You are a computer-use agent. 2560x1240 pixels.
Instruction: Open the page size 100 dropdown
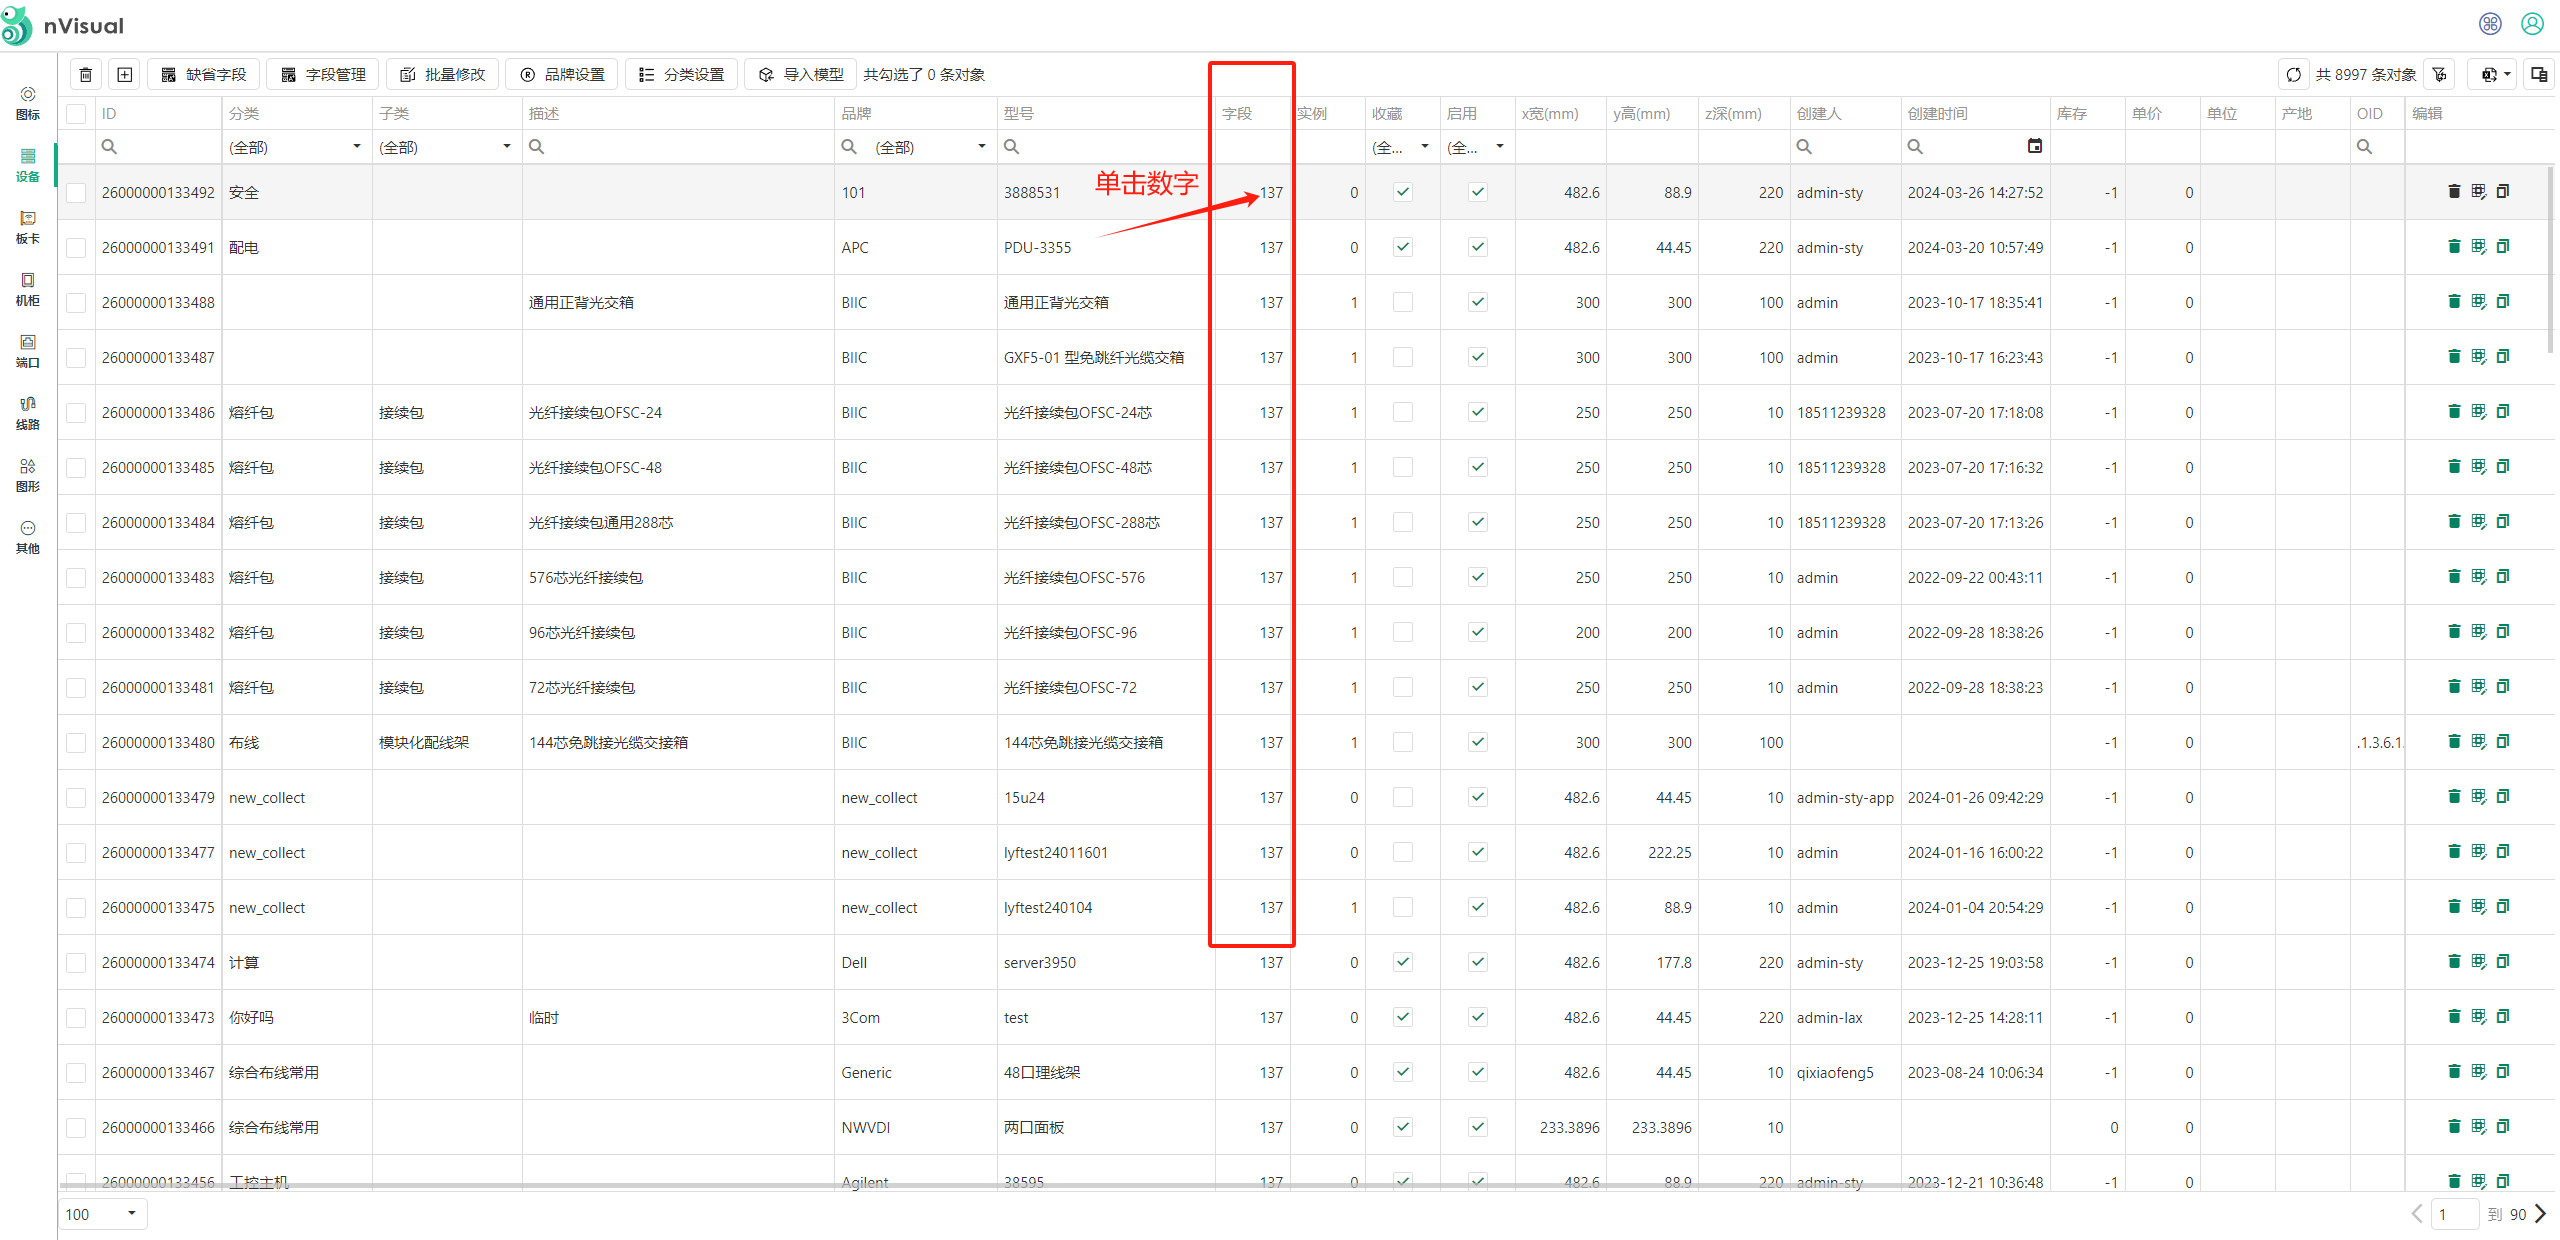(102, 1214)
